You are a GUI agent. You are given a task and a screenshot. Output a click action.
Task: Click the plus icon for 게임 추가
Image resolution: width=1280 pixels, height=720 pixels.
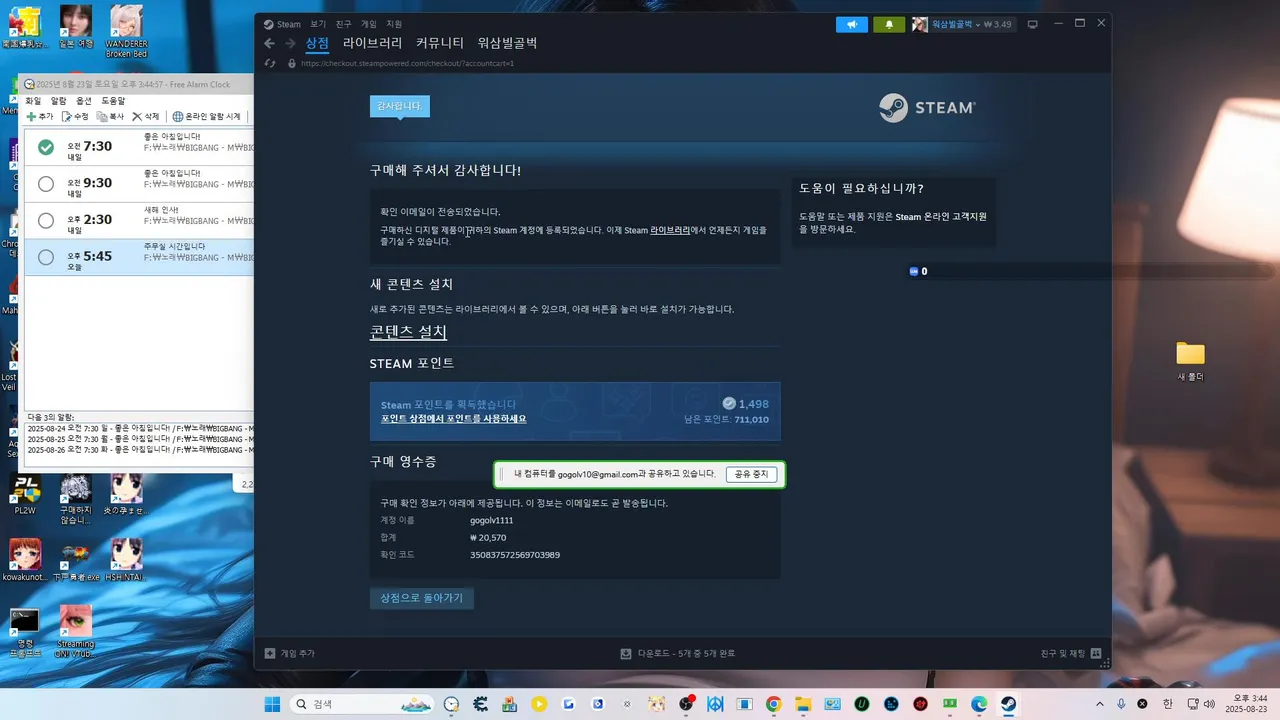270,653
